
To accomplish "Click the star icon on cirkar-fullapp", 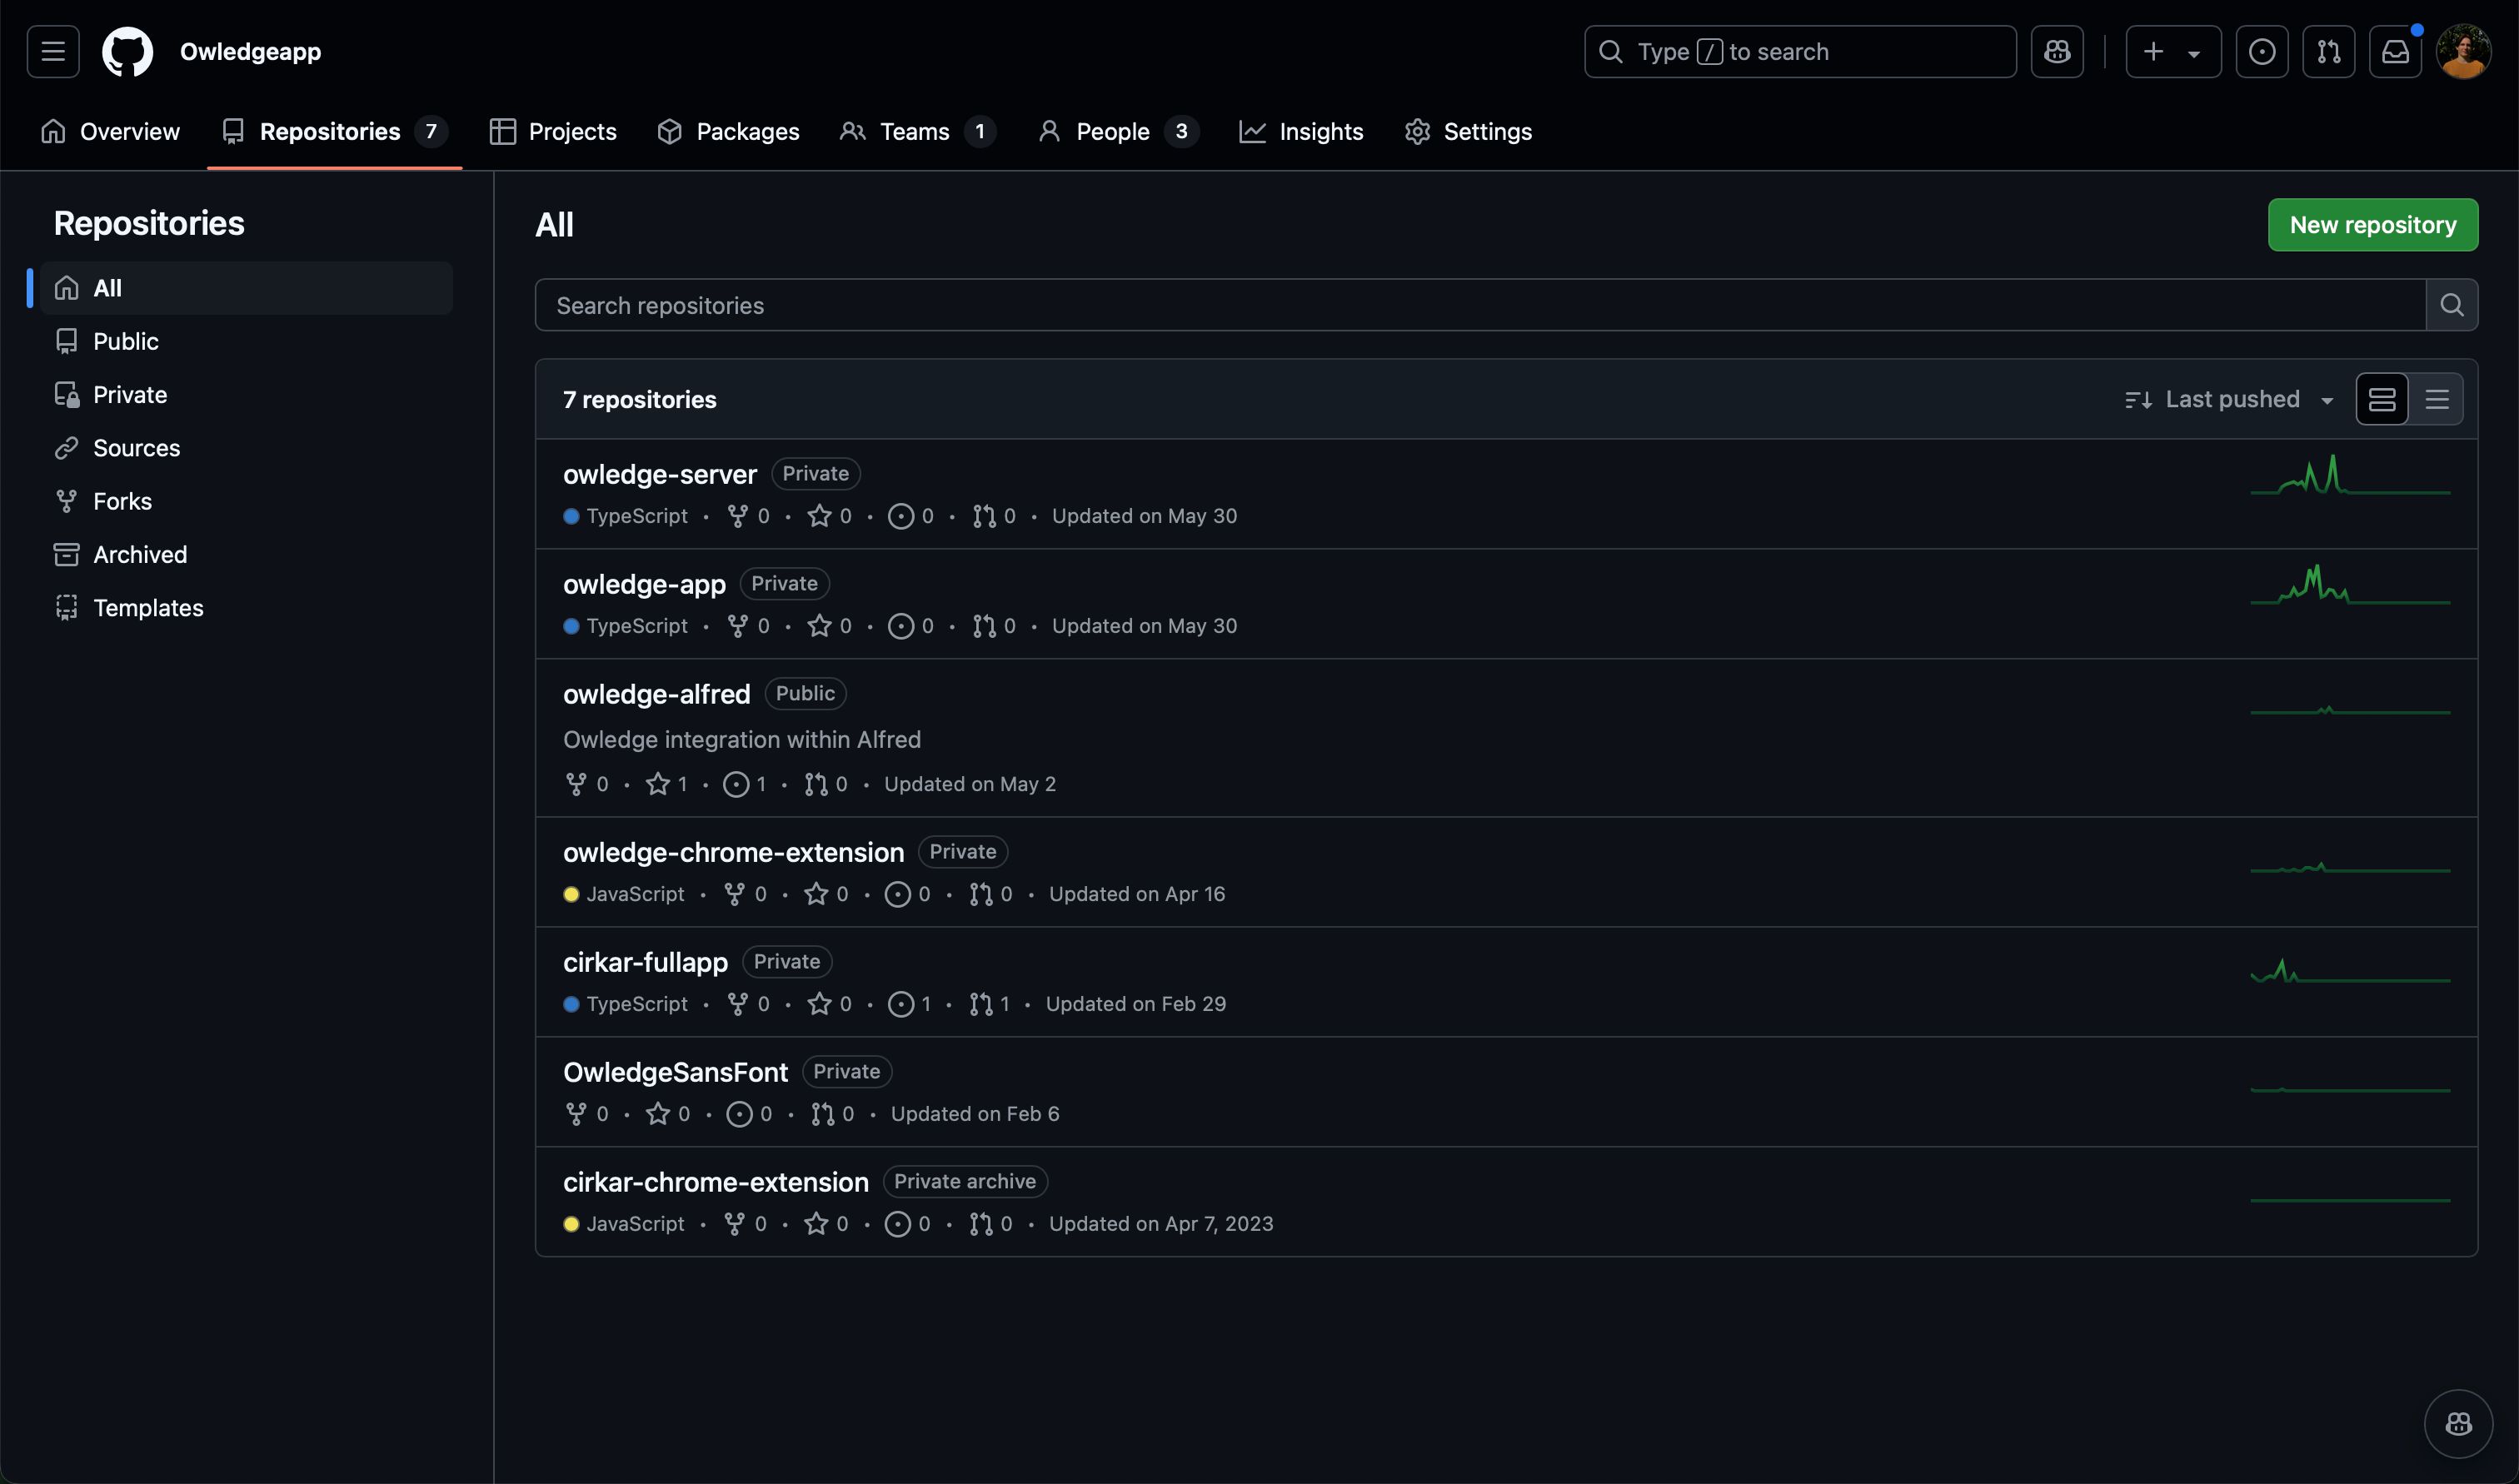I will coord(816,1003).
